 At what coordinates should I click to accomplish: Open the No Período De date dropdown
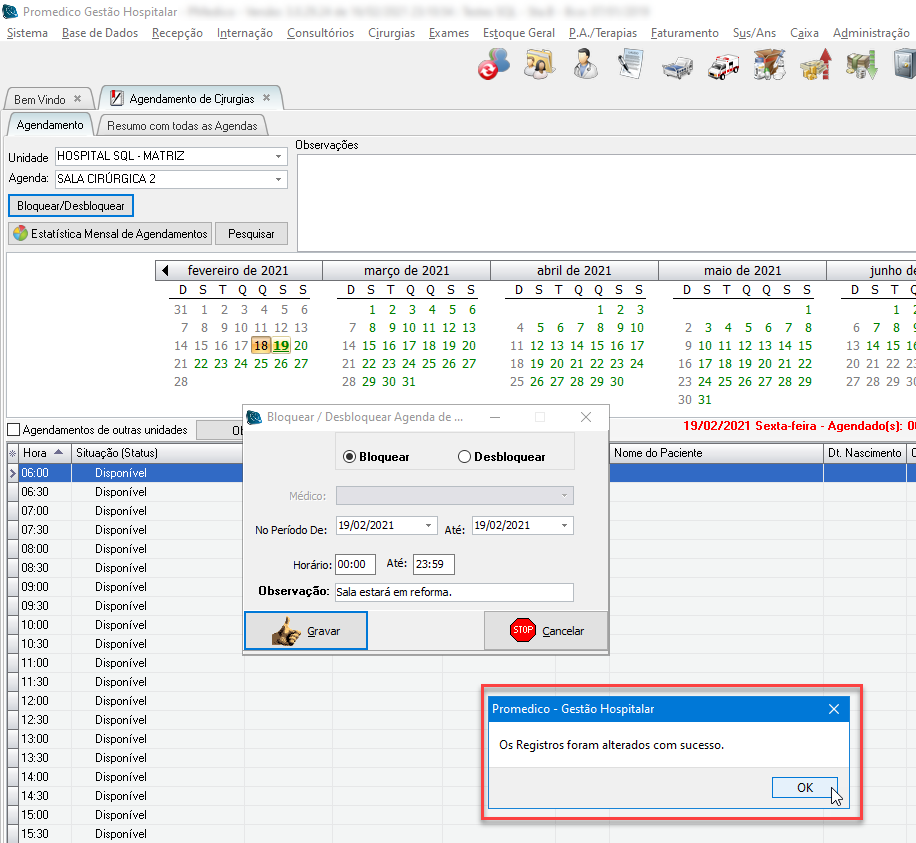pos(429,525)
